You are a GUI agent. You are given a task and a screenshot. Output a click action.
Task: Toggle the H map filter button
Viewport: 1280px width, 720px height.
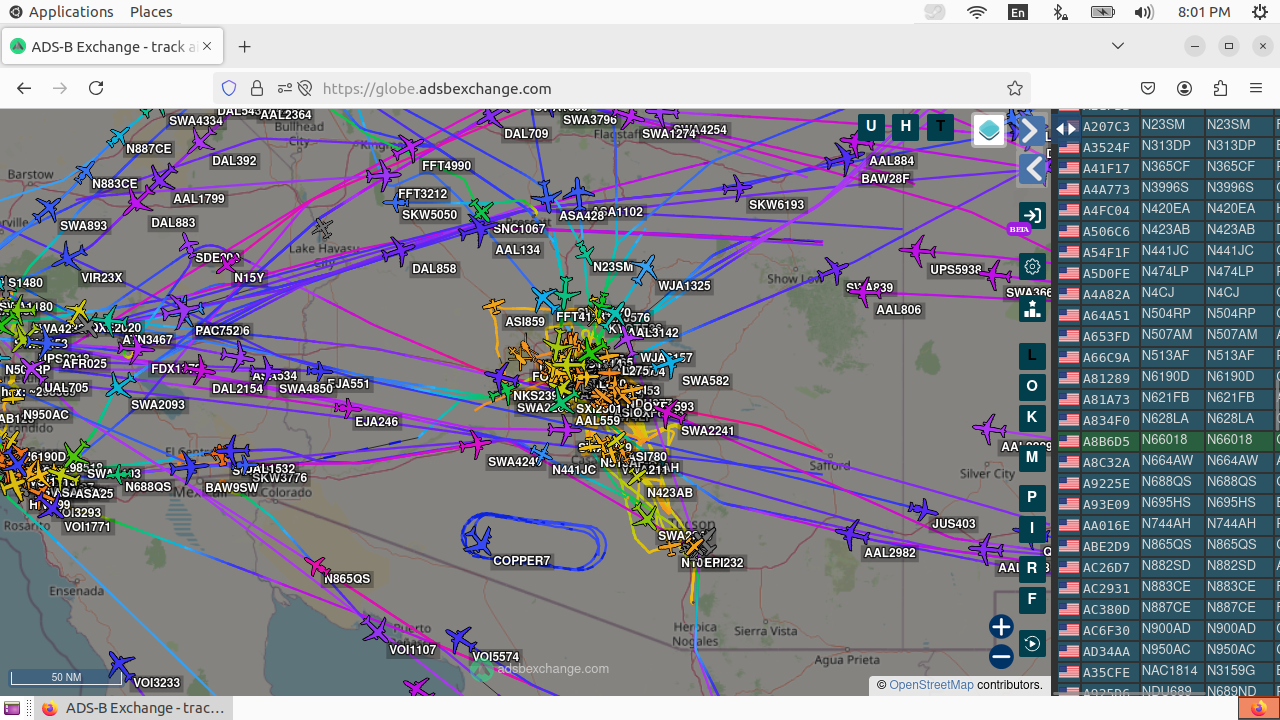click(906, 126)
